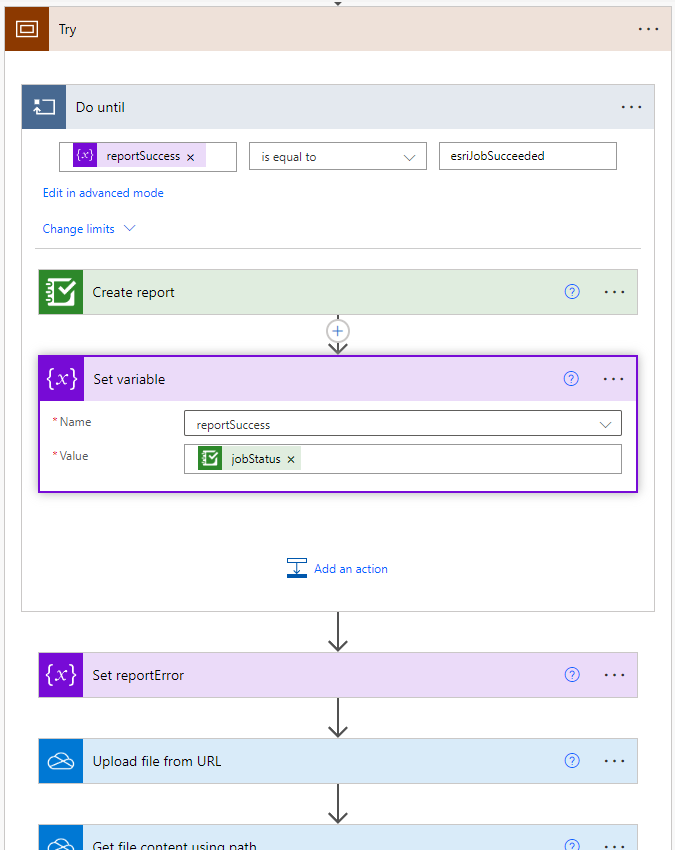Image resolution: width=675 pixels, height=850 pixels.
Task: Click Add an action inside Do until
Action: 351,568
